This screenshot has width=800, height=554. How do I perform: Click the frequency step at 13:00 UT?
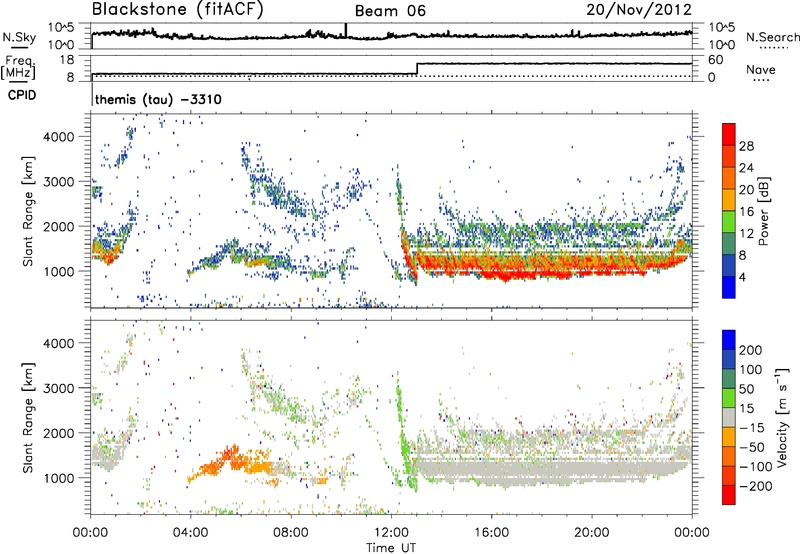[x=417, y=69]
